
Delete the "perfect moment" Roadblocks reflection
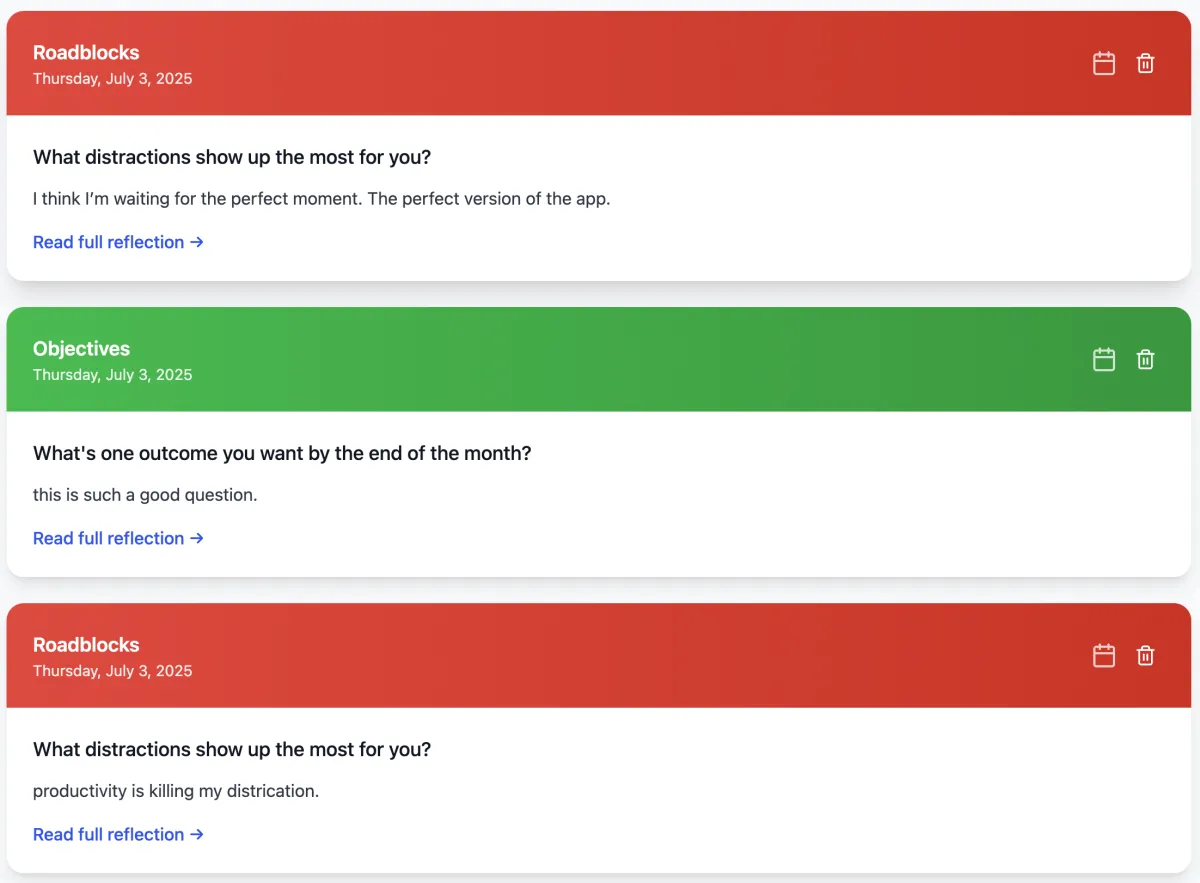click(1146, 63)
